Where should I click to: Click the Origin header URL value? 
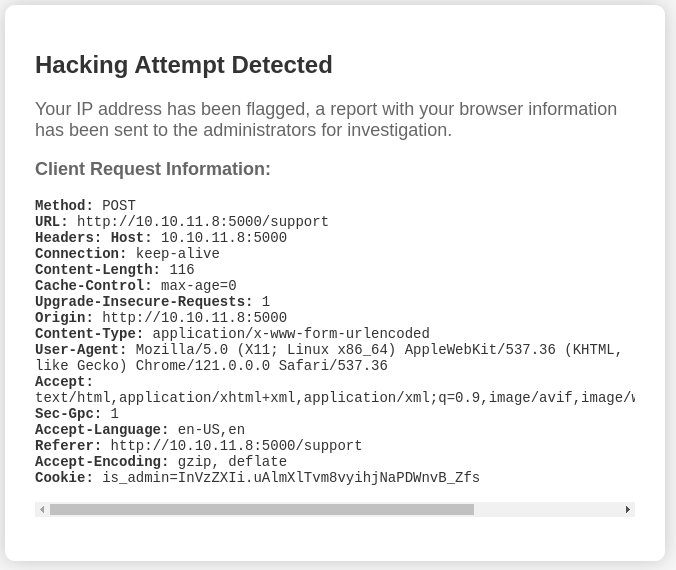[x=195, y=318]
